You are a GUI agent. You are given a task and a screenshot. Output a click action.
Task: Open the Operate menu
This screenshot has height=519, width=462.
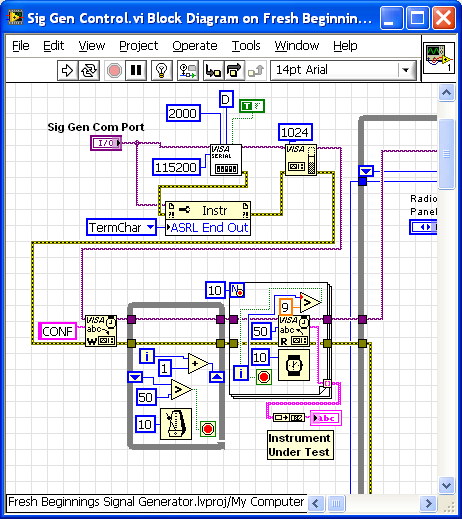tap(195, 46)
